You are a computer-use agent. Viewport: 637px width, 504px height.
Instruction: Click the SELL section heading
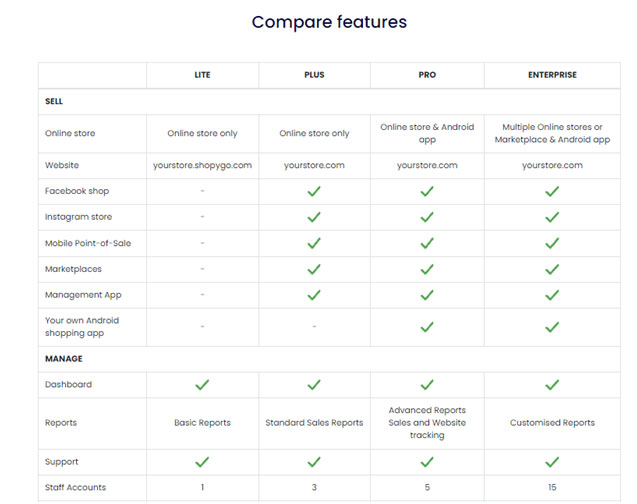pyautogui.click(x=54, y=101)
